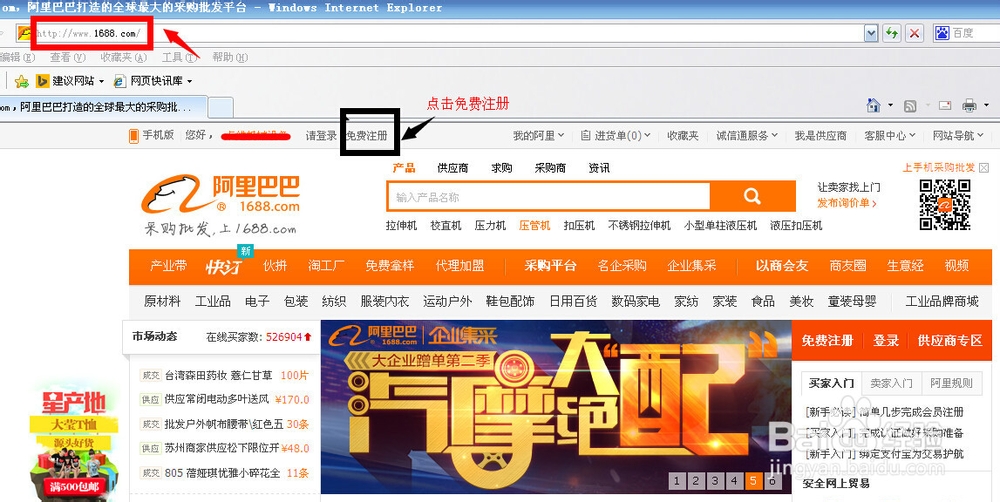Click the address bar URL field
The width and height of the screenshot is (1000, 502).
(x=446, y=33)
